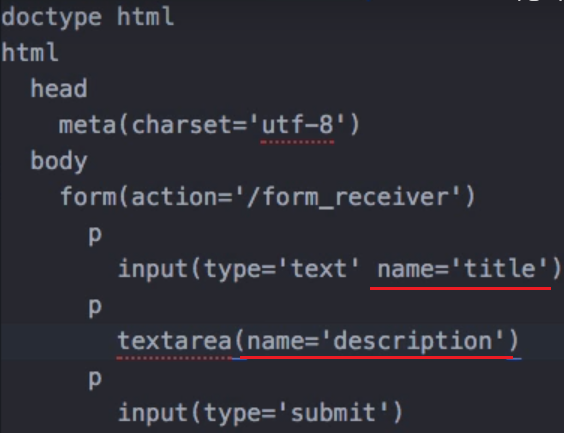Viewport: 564px width, 433px height.
Task: Click the form(action='/form_receiver') line
Action: [268, 197]
